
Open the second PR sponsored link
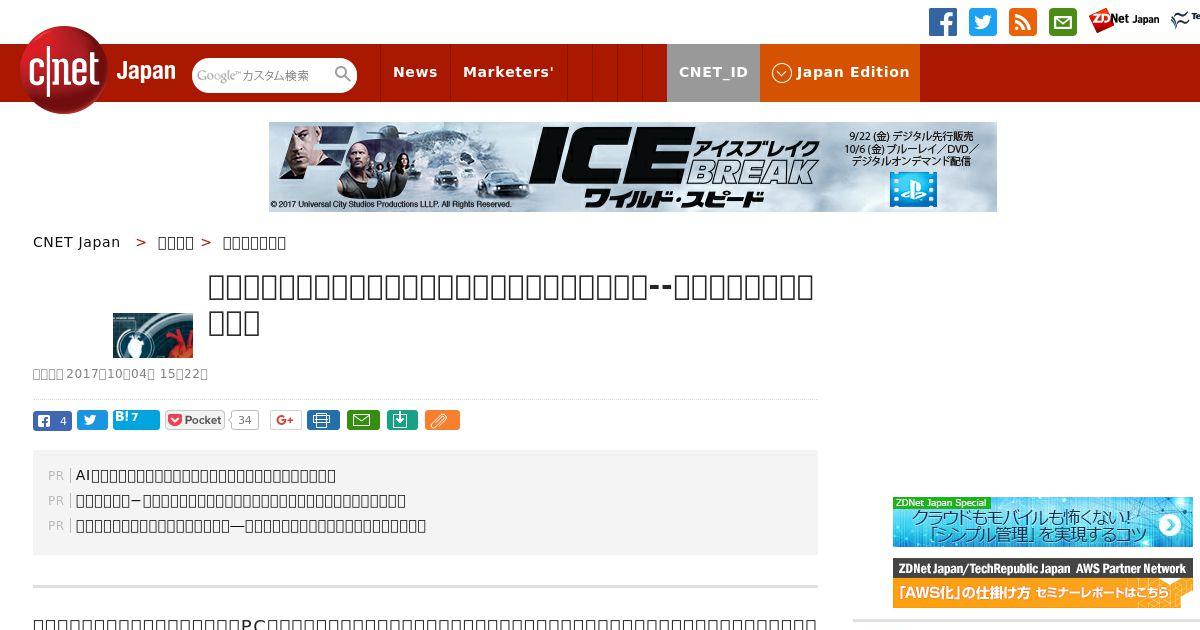point(241,500)
